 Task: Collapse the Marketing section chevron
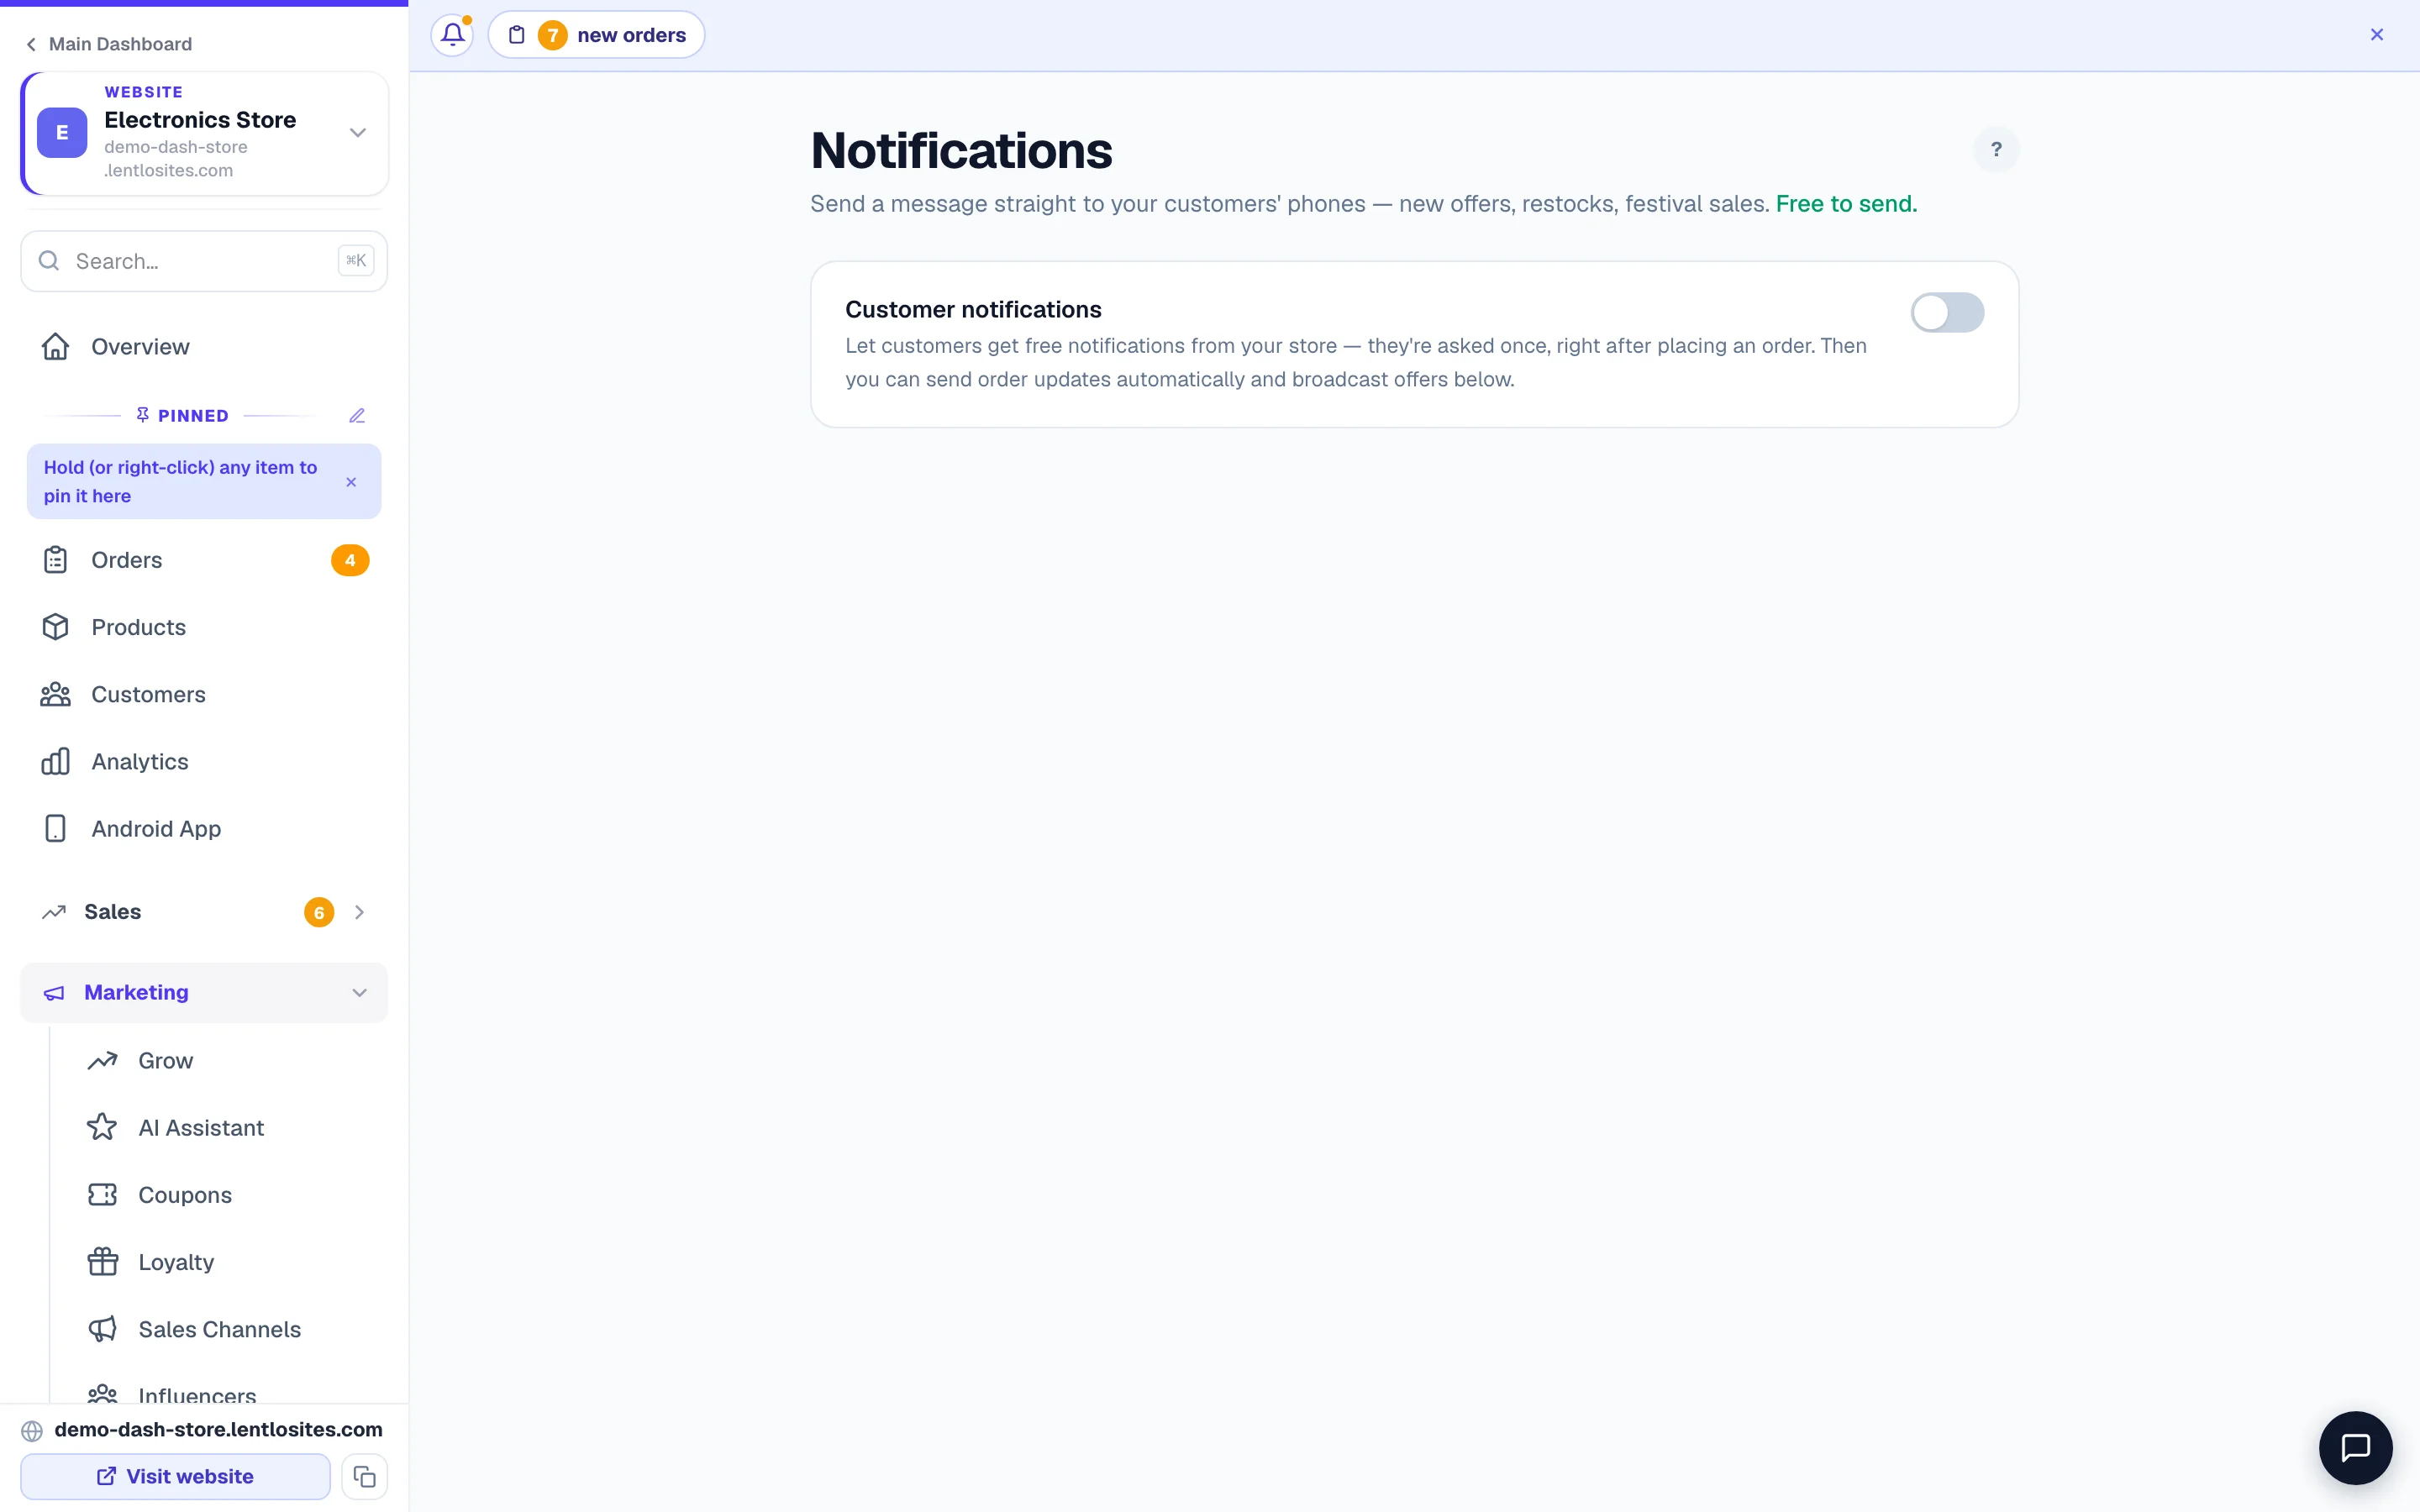[359, 992]
